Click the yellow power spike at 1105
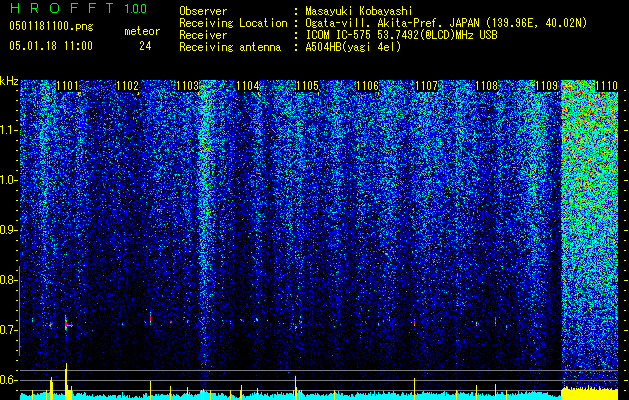 pyautogui.click(x=296, y=388)
